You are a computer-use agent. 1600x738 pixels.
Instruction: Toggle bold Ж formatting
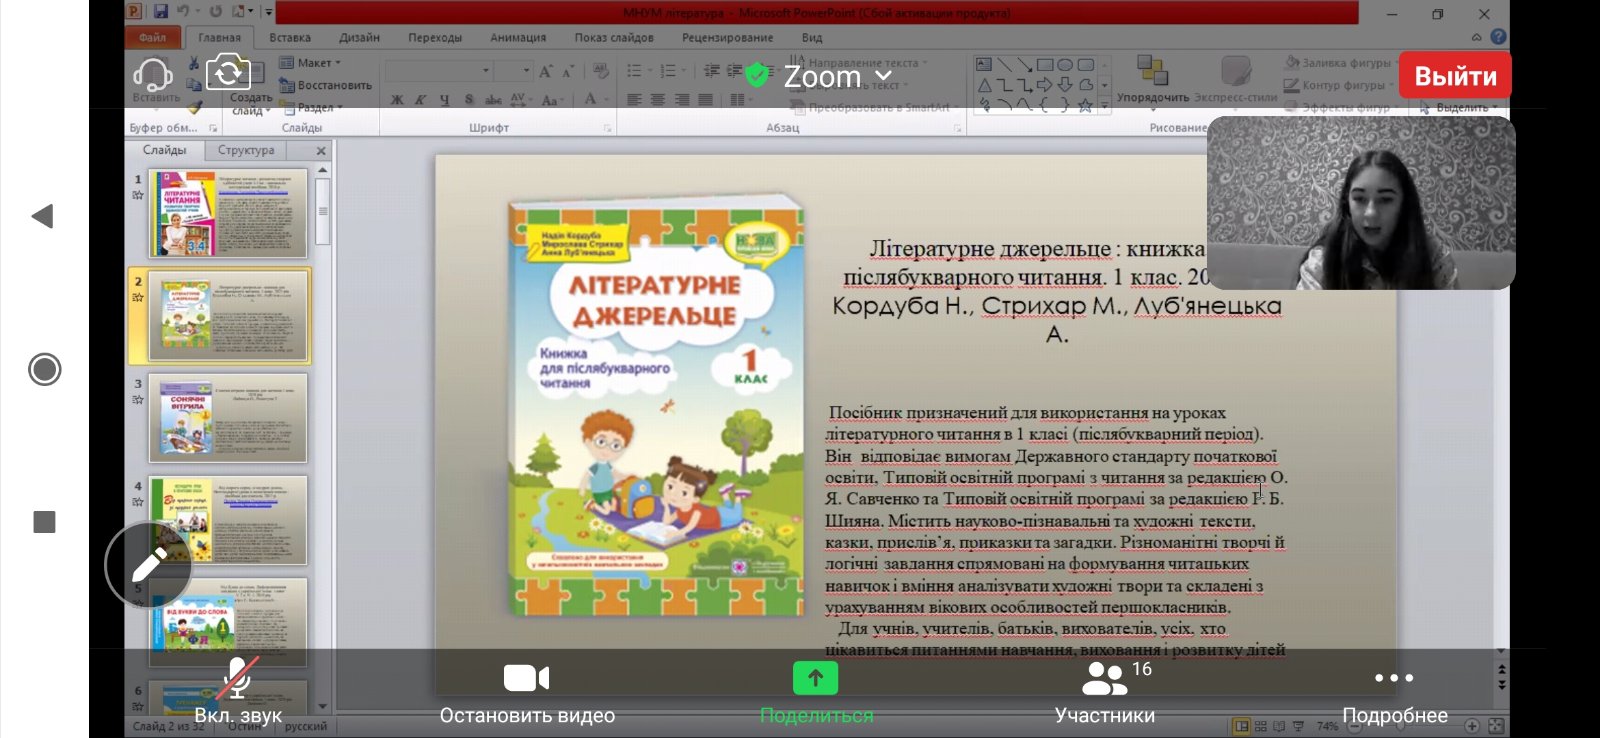pos(397,100)
